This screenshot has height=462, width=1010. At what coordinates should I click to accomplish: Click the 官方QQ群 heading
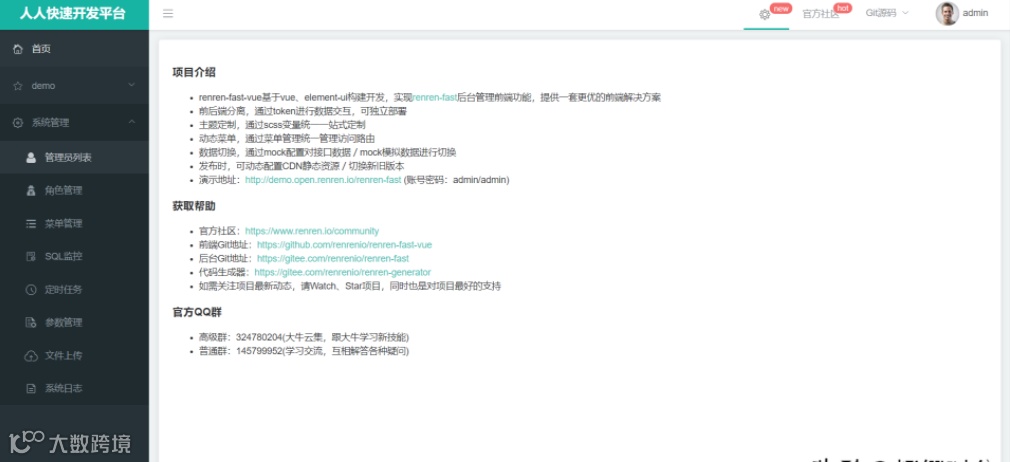(x=197, y=312)
